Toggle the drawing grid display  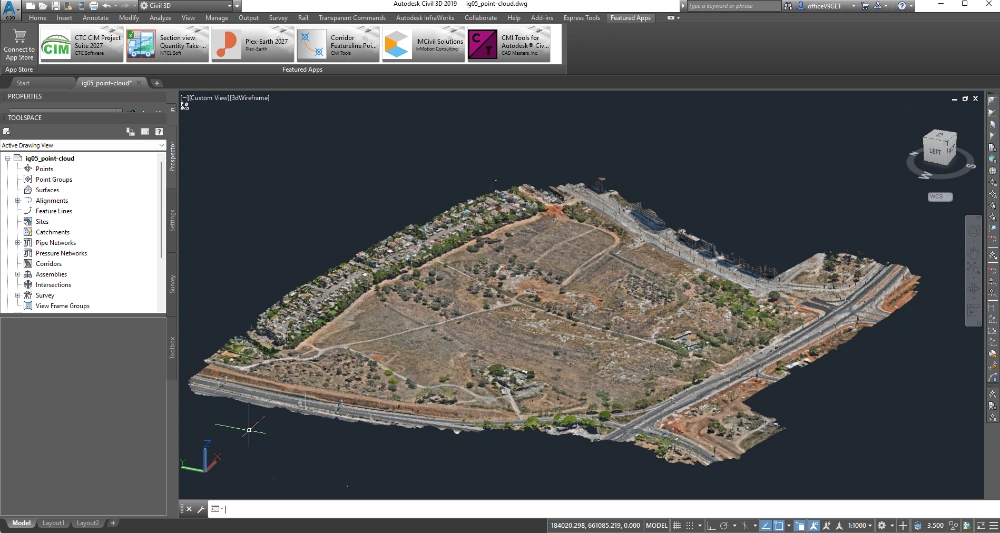point(677,525)
